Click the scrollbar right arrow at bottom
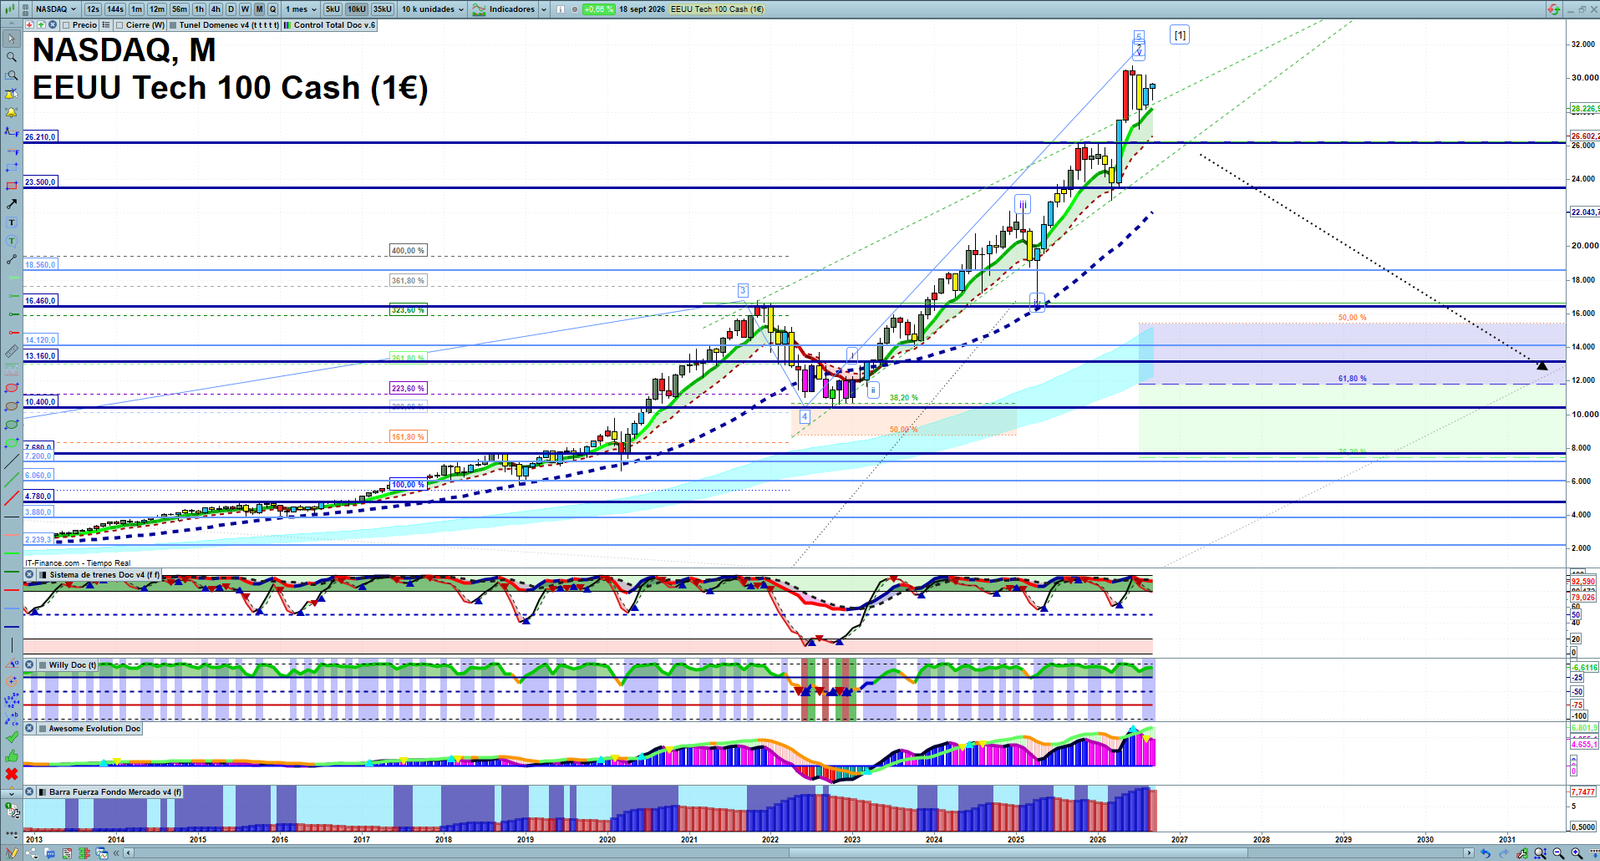Viewport: 1600px width, 861px height. click(1469, 853)
